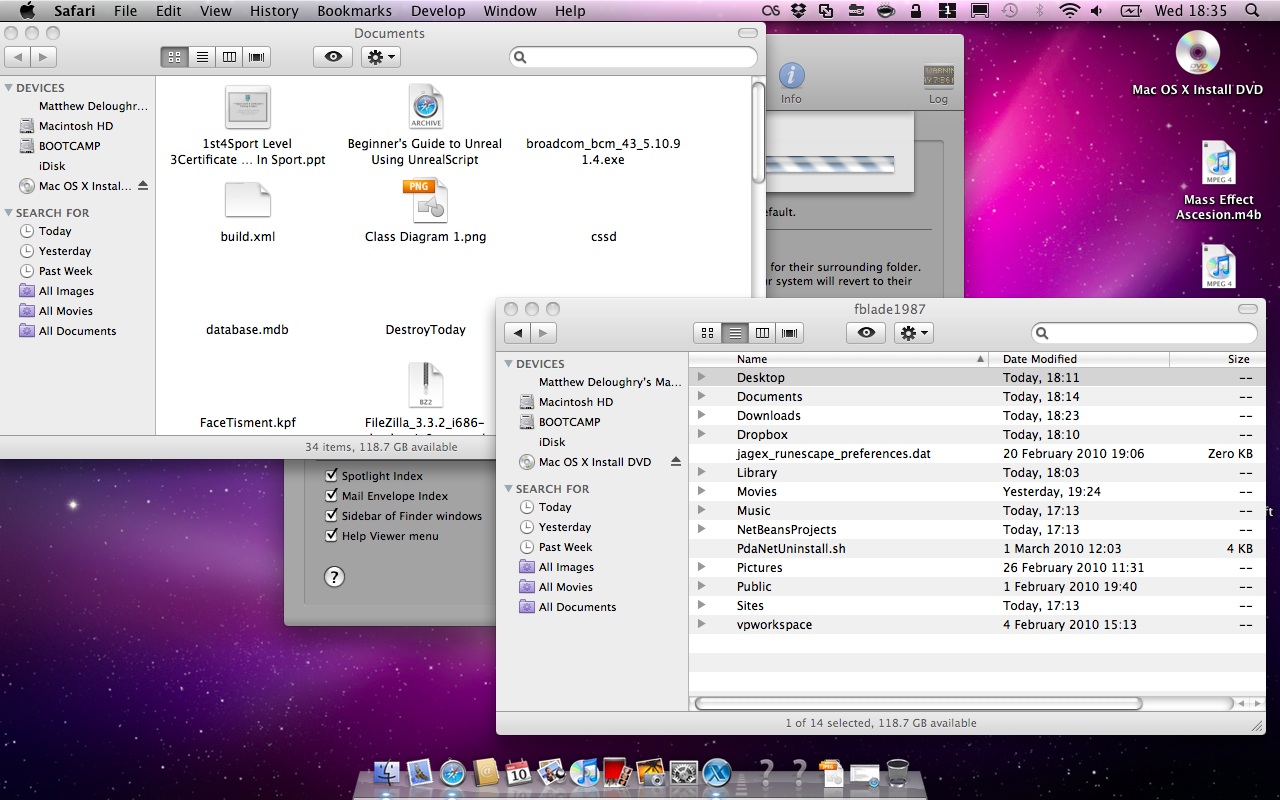Select Past Week search in Documents sidebar
The height and width of the screenshot is (800, 1280).
(x=65, y=271)
